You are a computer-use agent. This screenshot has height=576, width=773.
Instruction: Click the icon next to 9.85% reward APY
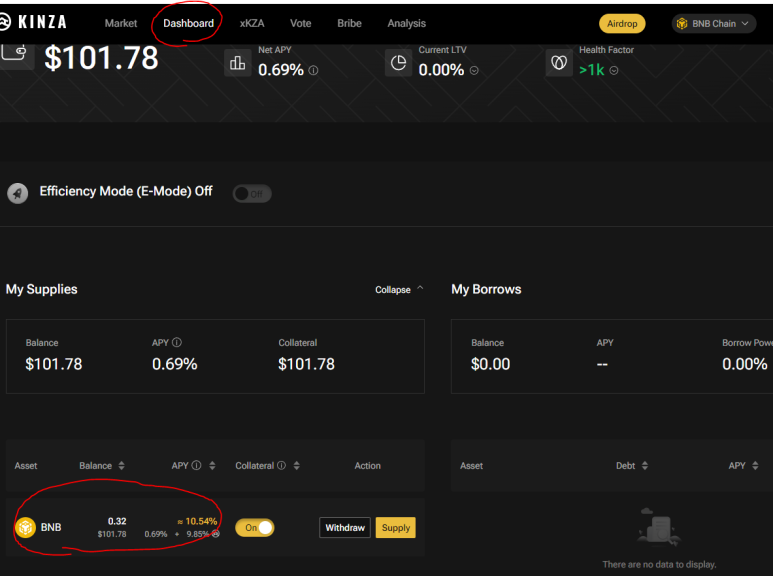pos(215,534)
